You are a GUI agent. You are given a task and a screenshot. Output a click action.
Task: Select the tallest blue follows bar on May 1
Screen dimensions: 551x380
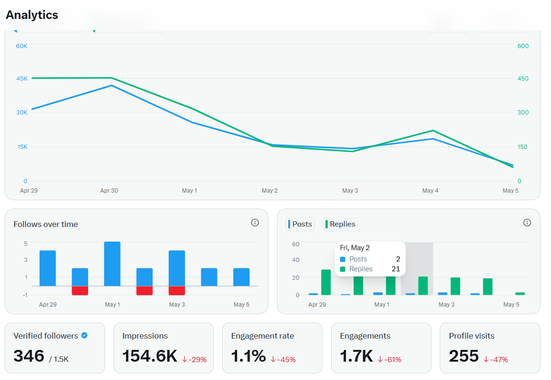(112, 264)
